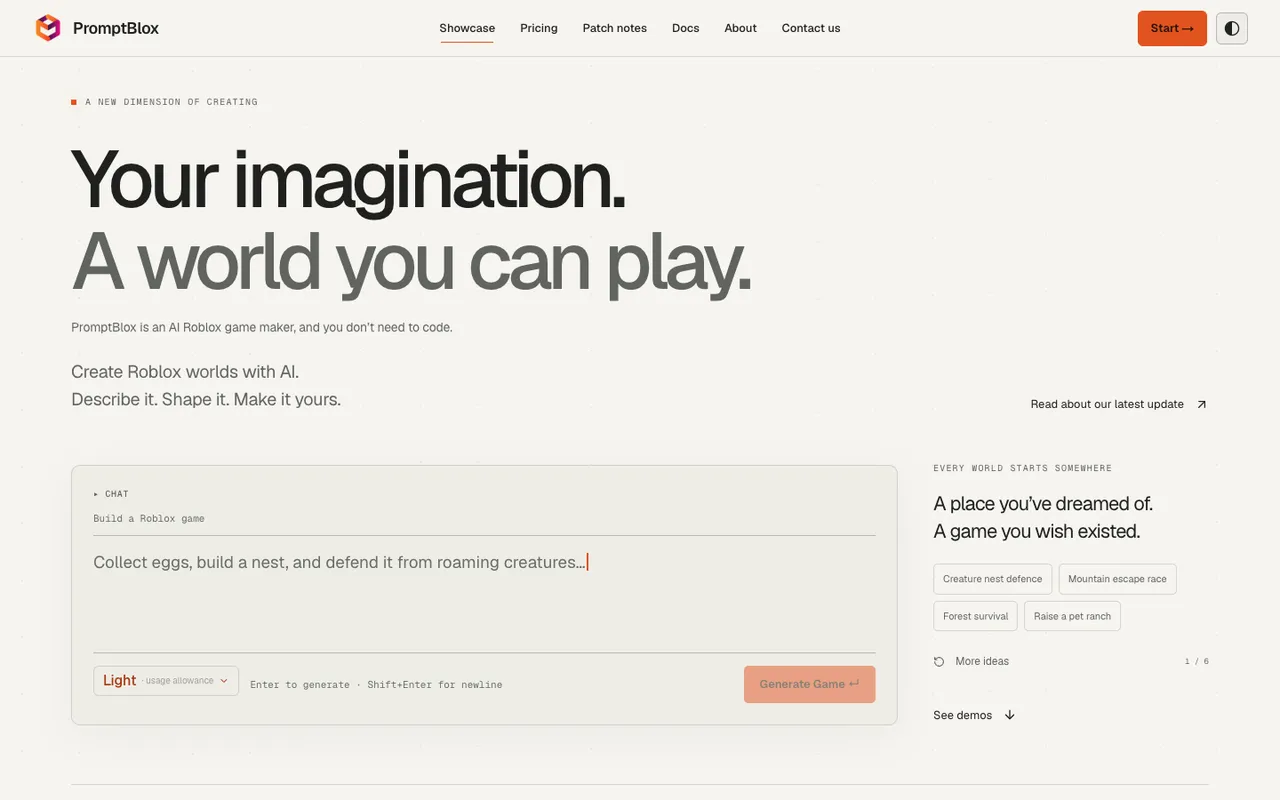This screenshot has width=1280, height=800.
Task: Click the PromptBlox brand name
Action: (x=116, y=28)
